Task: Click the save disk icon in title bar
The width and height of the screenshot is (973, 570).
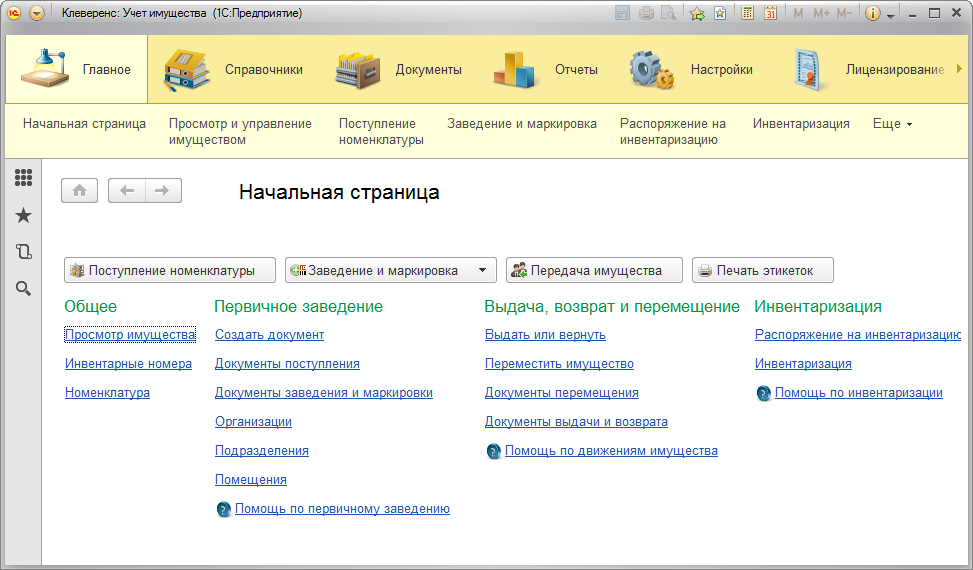Action: [x=622, y=13]
